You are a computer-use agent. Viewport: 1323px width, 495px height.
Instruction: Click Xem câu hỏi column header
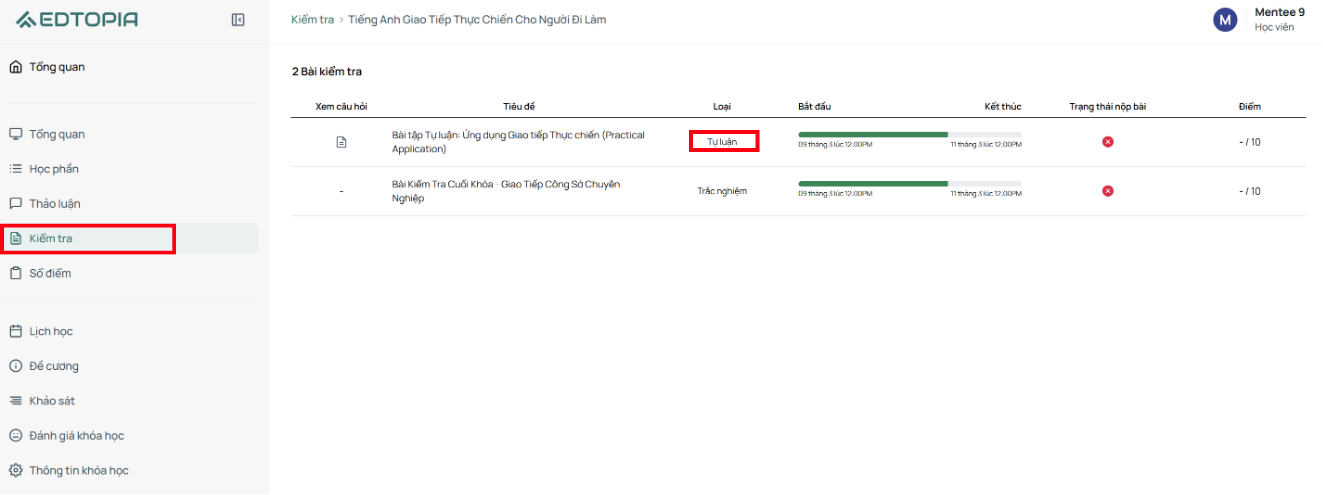click(341, 106)
